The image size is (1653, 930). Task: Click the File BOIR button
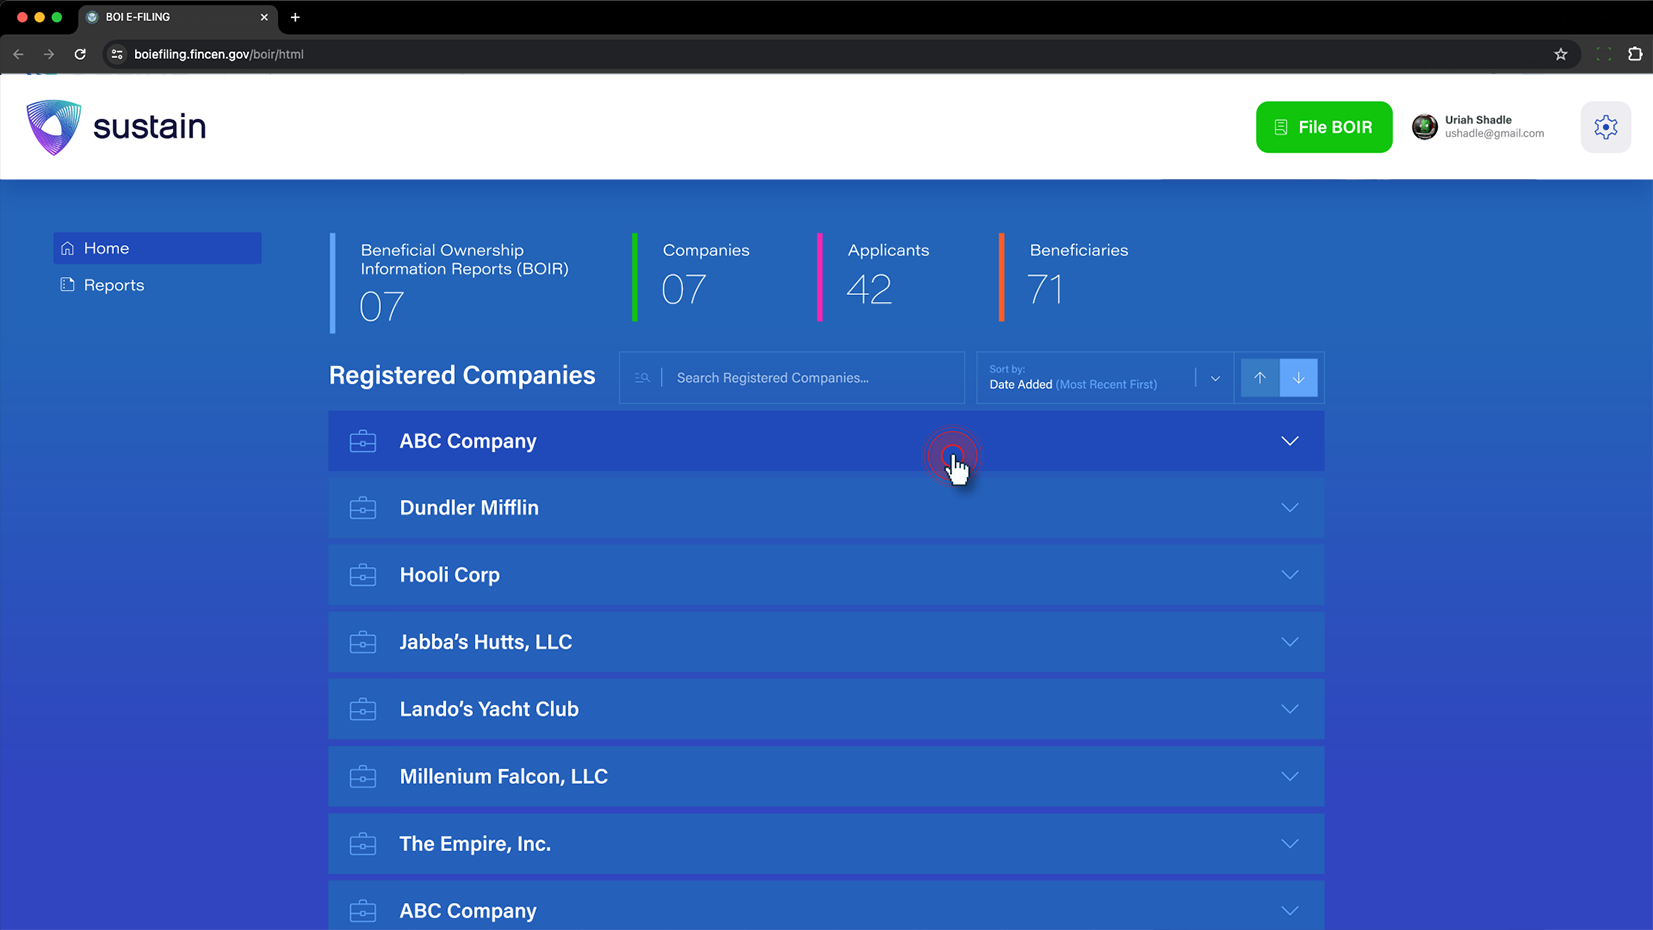pyautogui.click(x=1324, y=127)
